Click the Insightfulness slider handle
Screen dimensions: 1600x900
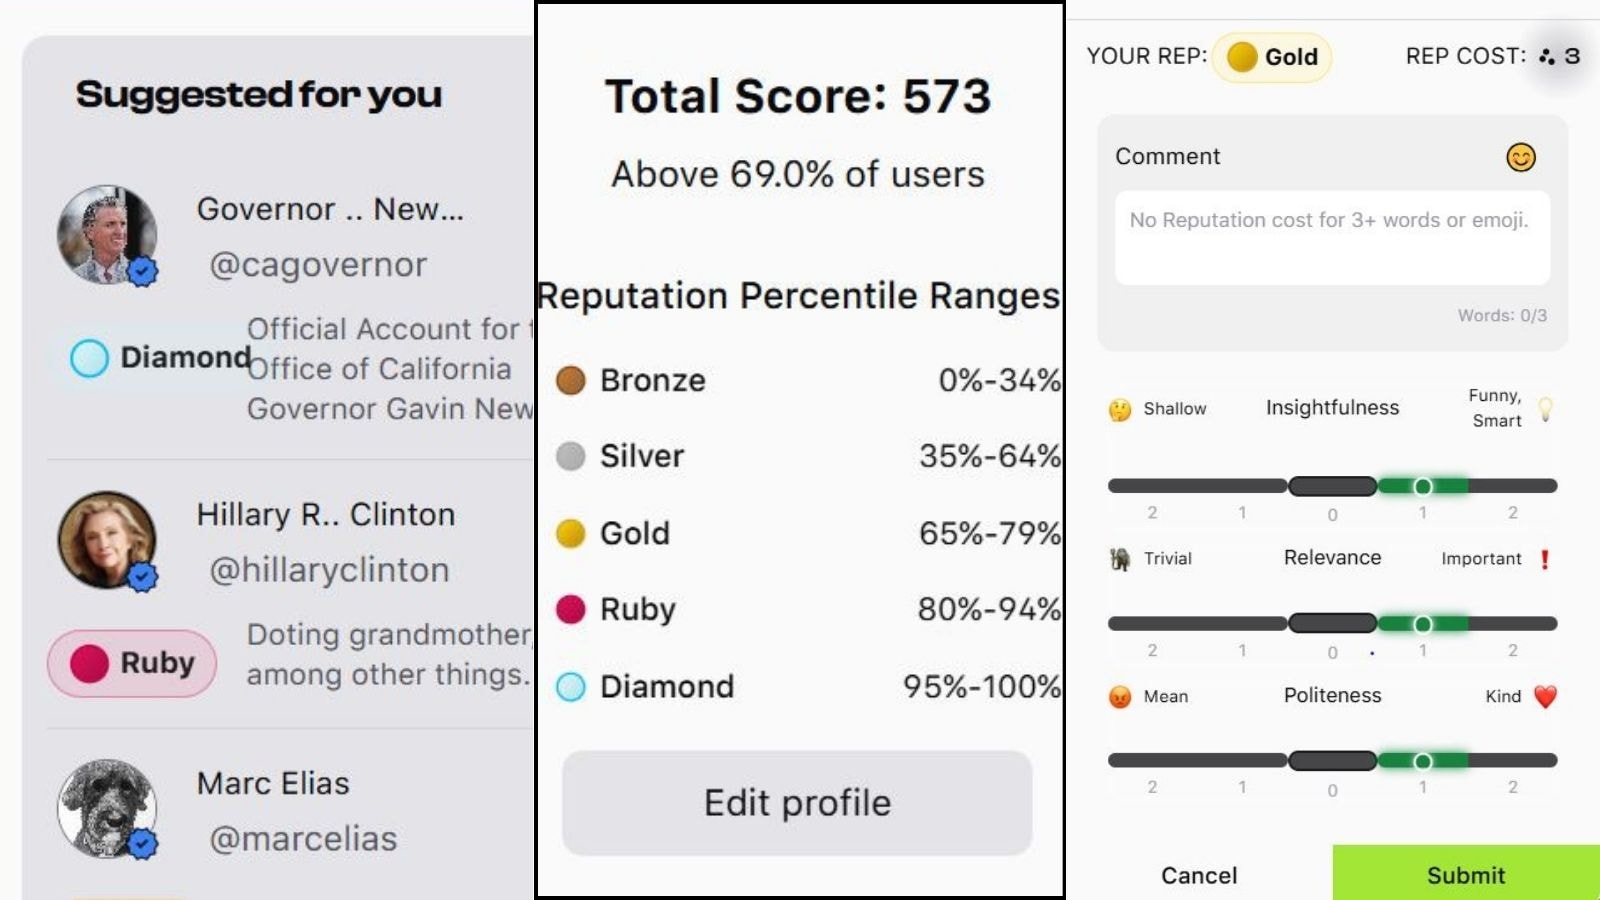coord(1422,486)
